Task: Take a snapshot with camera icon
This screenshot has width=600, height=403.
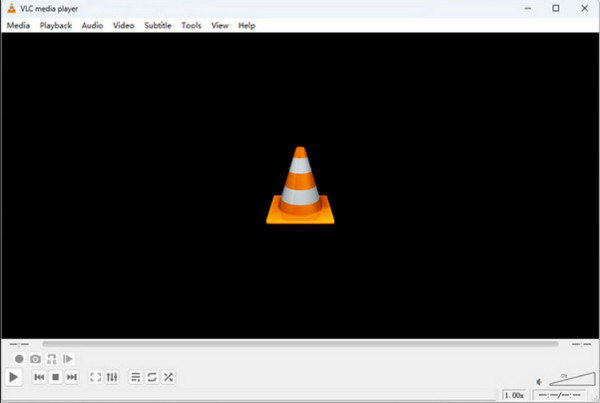Action: pos(35,359)
